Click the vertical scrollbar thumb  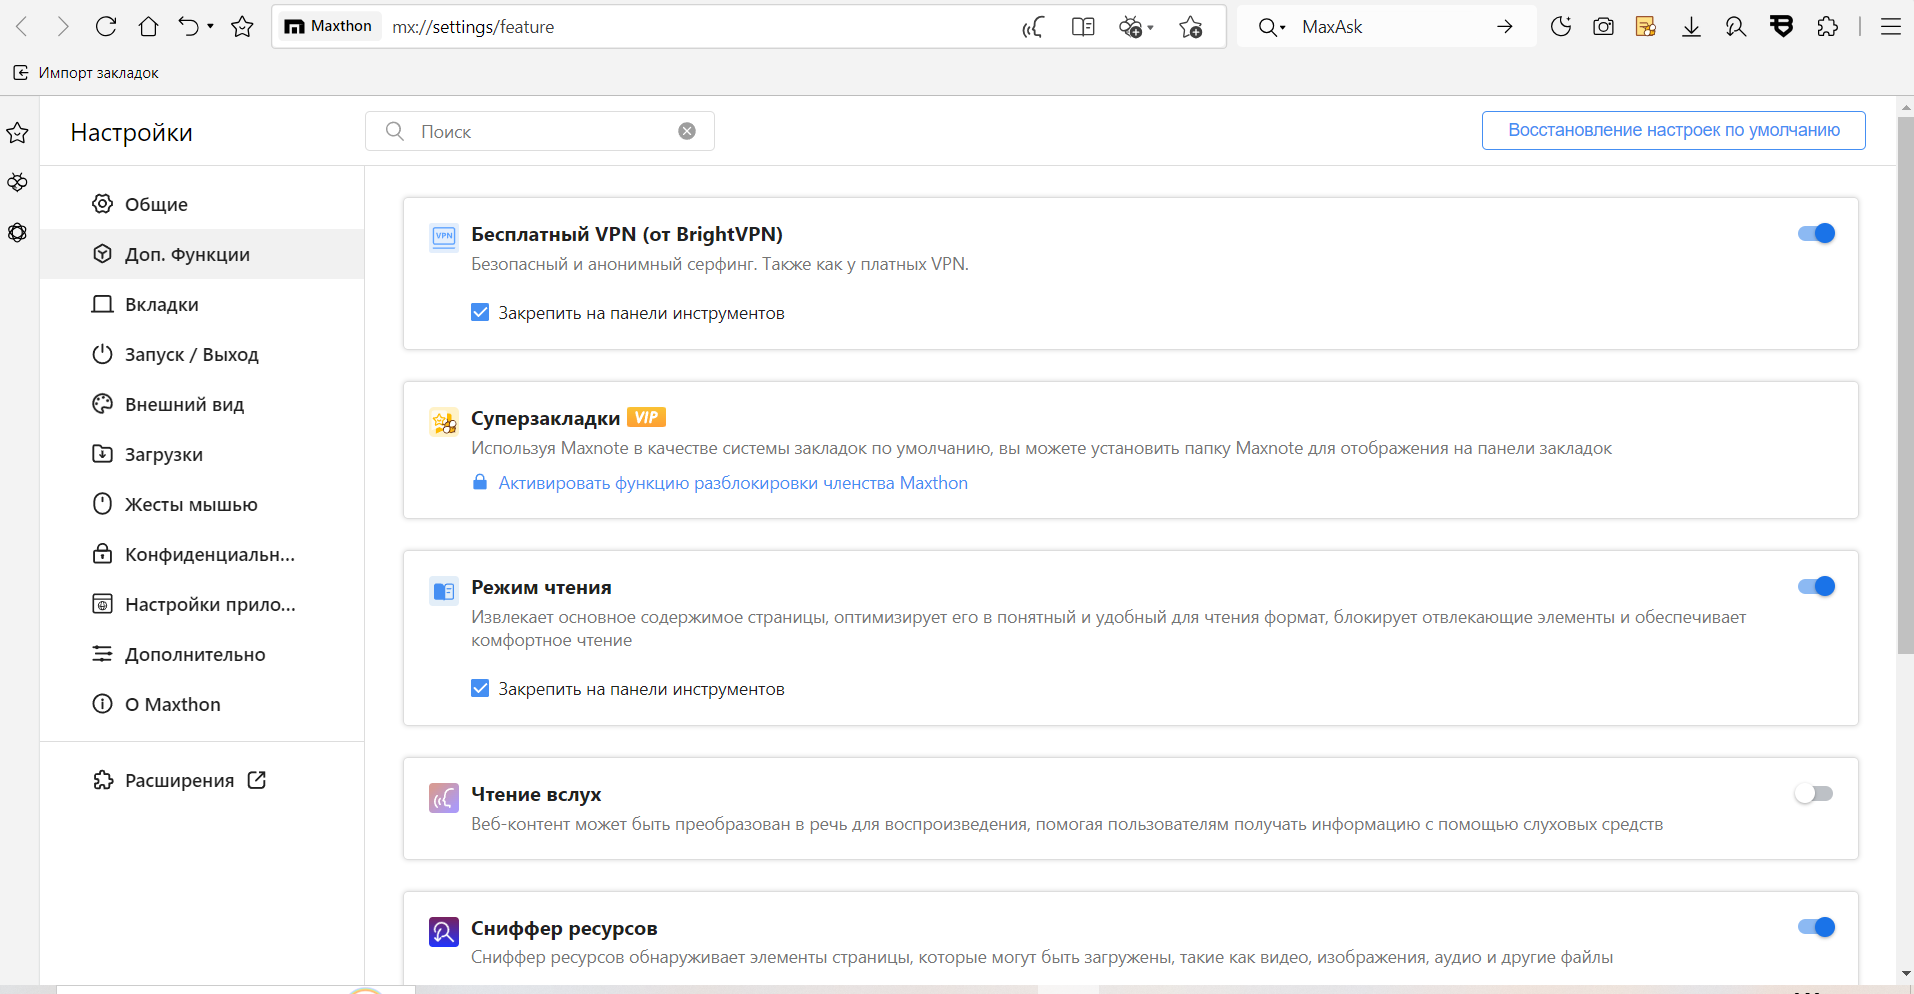(1905, 385)
